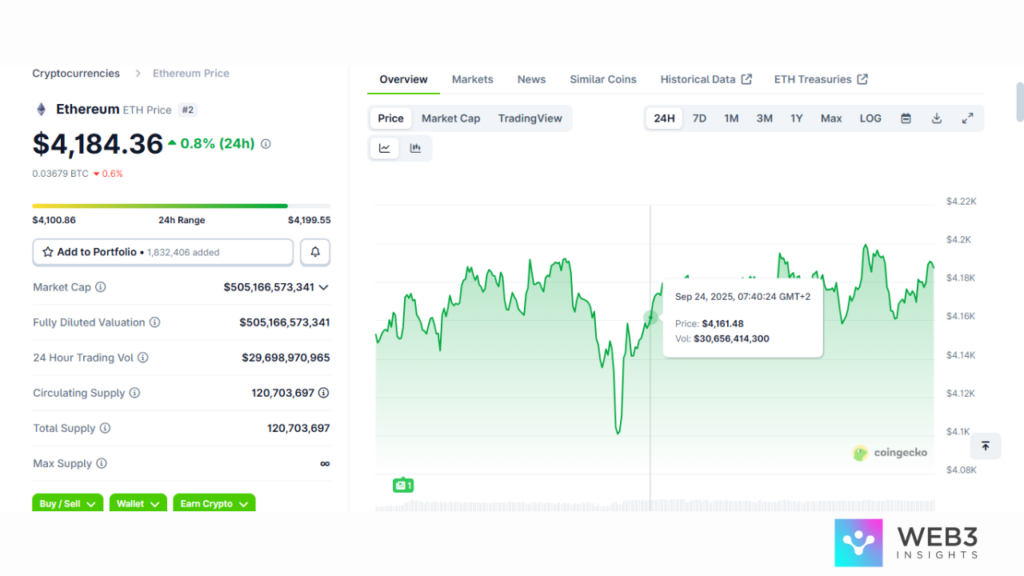
Task: Set chart range to 1M
Action: point(731,118)
